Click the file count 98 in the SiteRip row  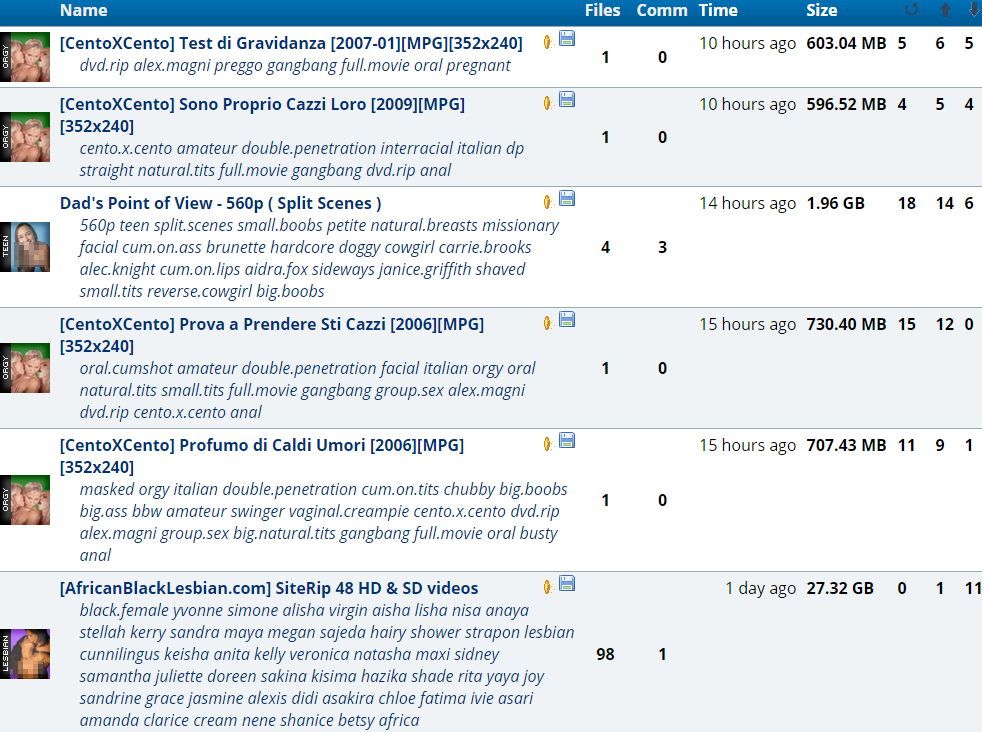[605, 654]
